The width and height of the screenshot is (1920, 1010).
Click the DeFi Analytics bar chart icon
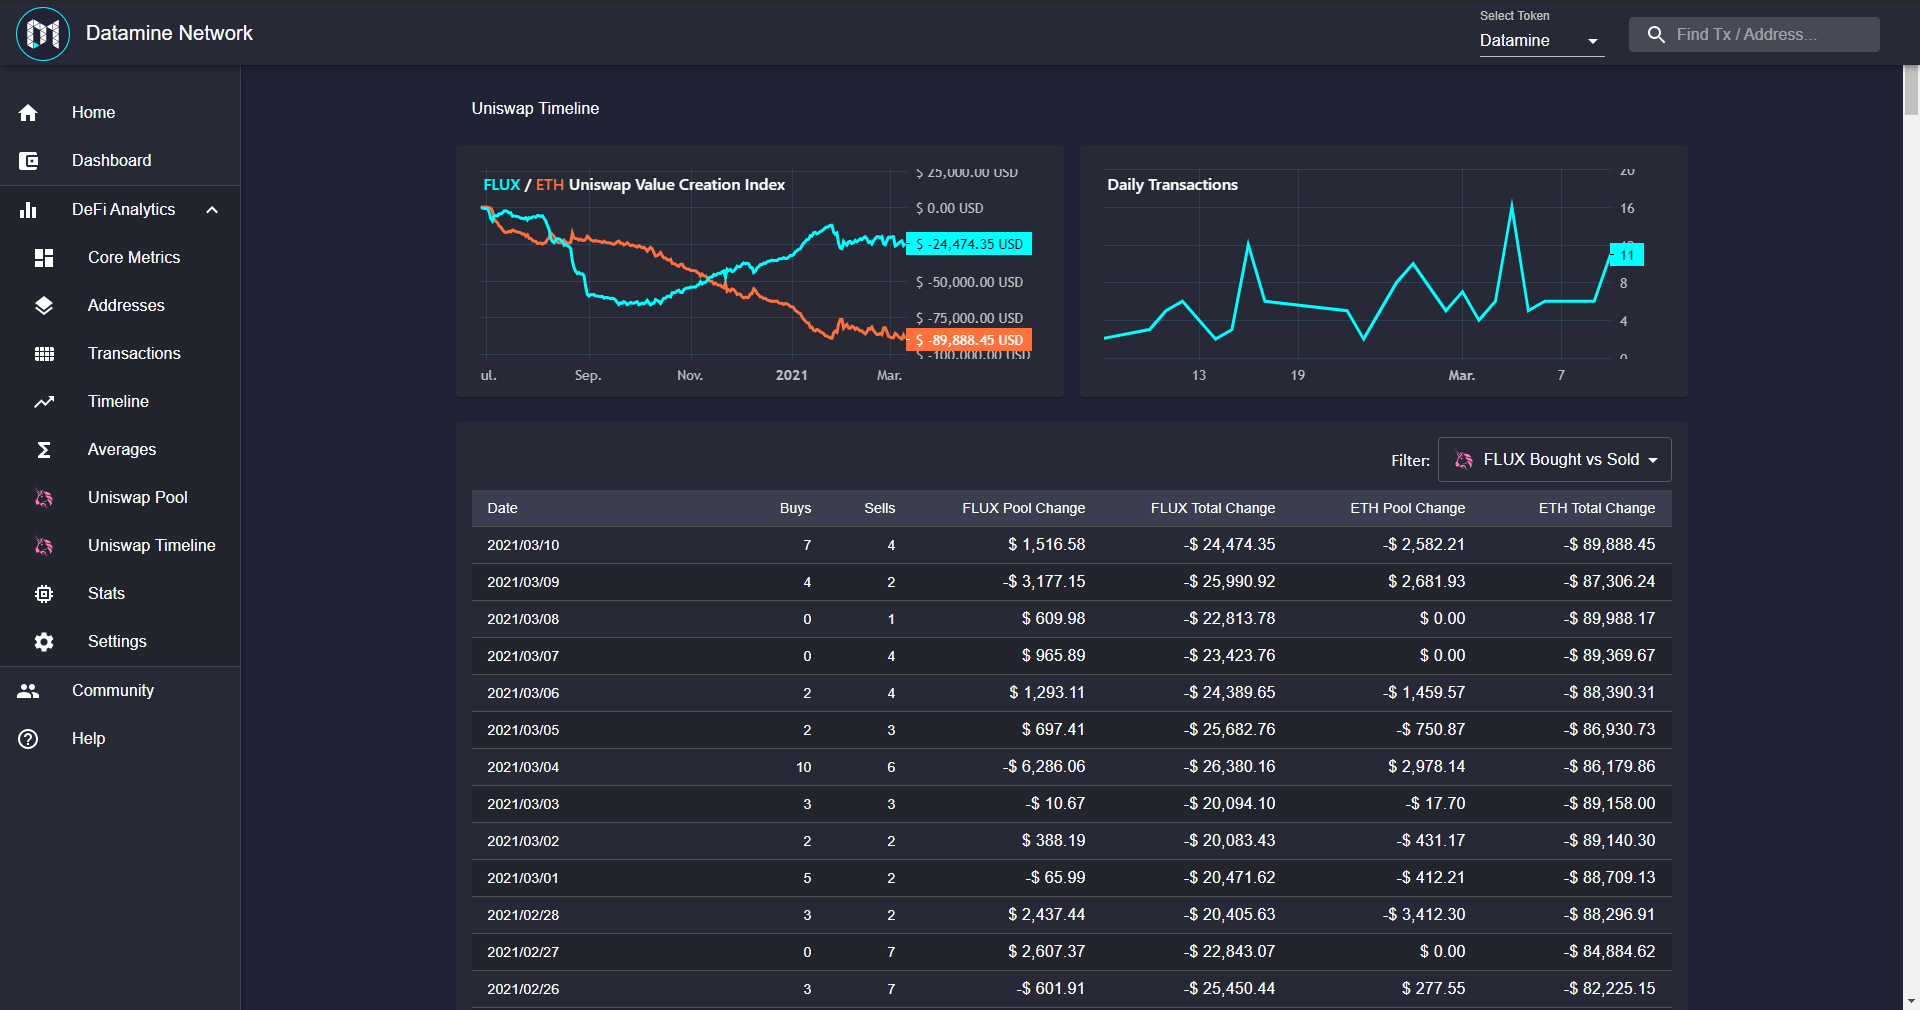pyautogui.click(x=28, y=210)
